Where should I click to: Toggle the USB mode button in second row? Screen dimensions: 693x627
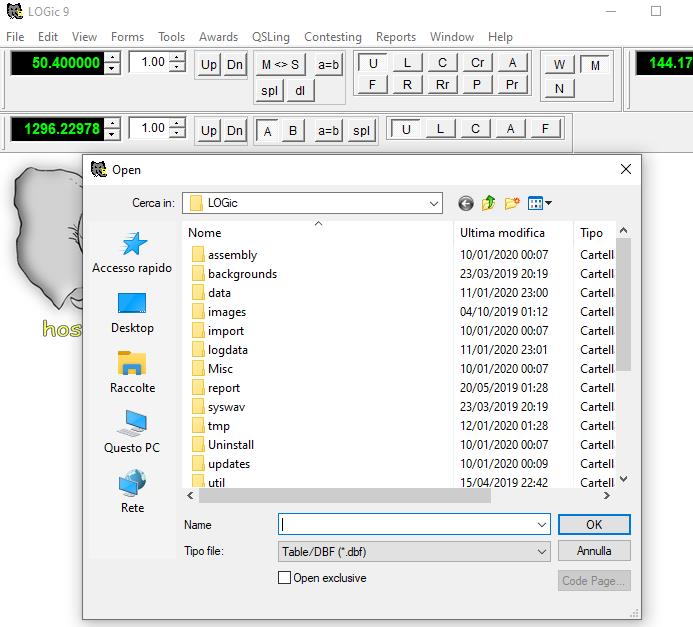tap(405, 129)
